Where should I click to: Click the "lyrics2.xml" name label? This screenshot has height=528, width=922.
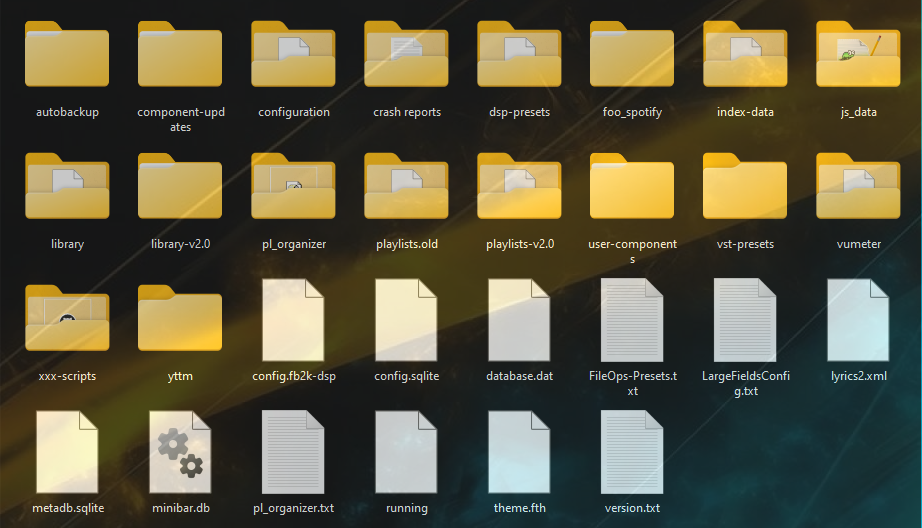coord(858,376)
